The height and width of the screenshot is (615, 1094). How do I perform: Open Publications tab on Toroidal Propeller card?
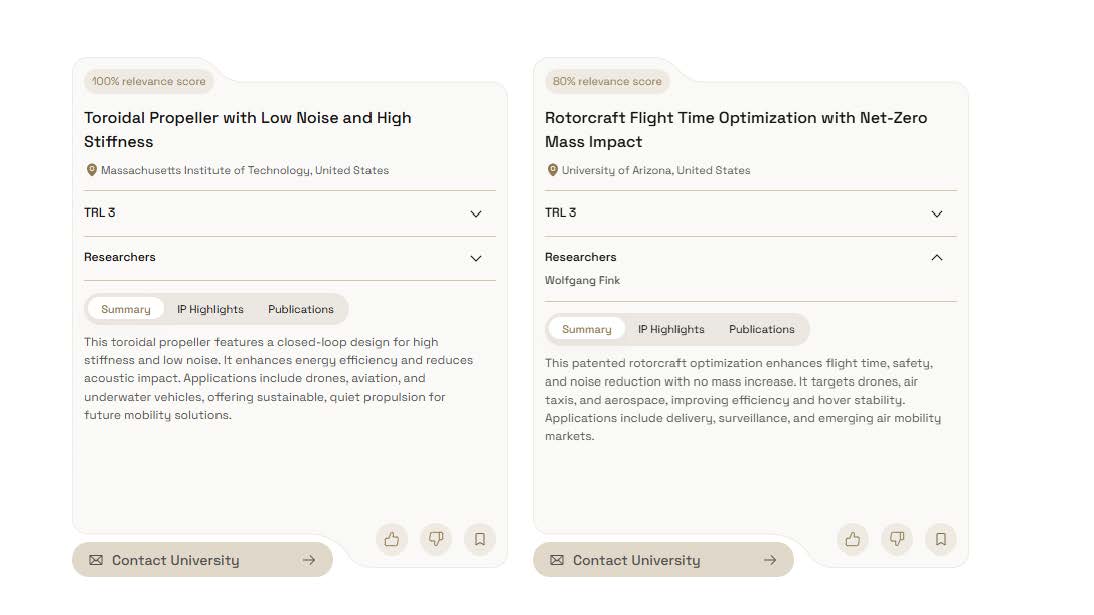(301, 309)
